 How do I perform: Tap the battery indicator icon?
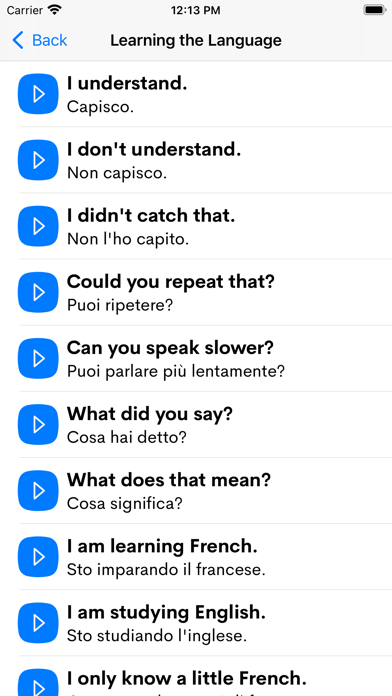point(374,10)
